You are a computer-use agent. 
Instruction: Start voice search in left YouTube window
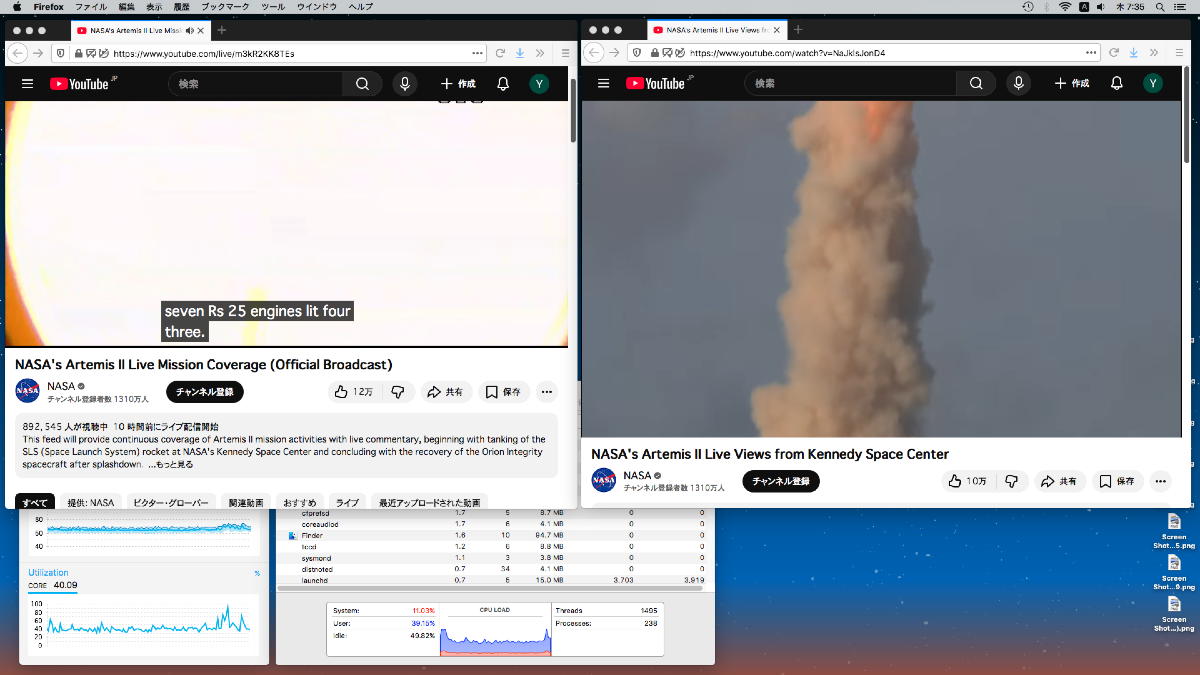click(404, 84)
